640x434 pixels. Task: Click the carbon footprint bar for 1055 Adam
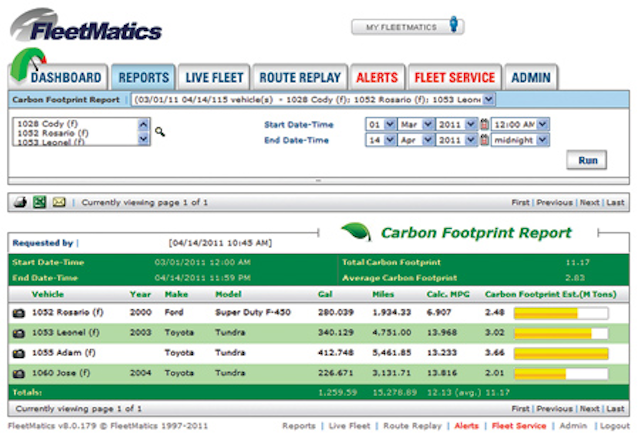point(561,354)
